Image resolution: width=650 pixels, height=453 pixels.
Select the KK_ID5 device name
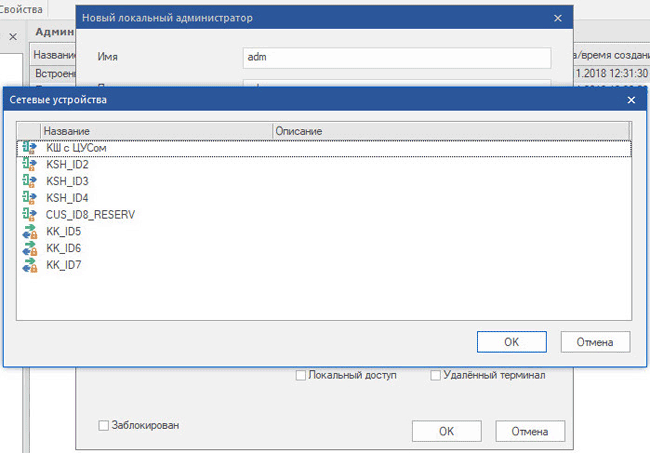(x=63, y=231)
